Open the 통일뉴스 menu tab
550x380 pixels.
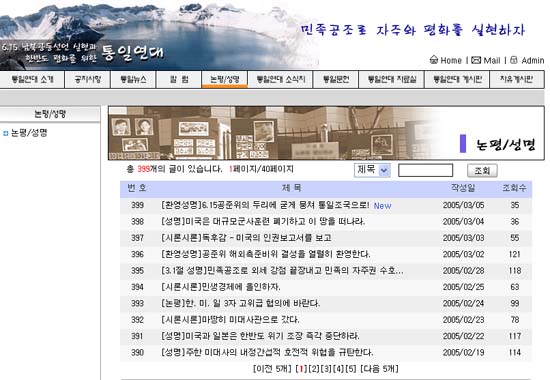[x=133, y=79]
